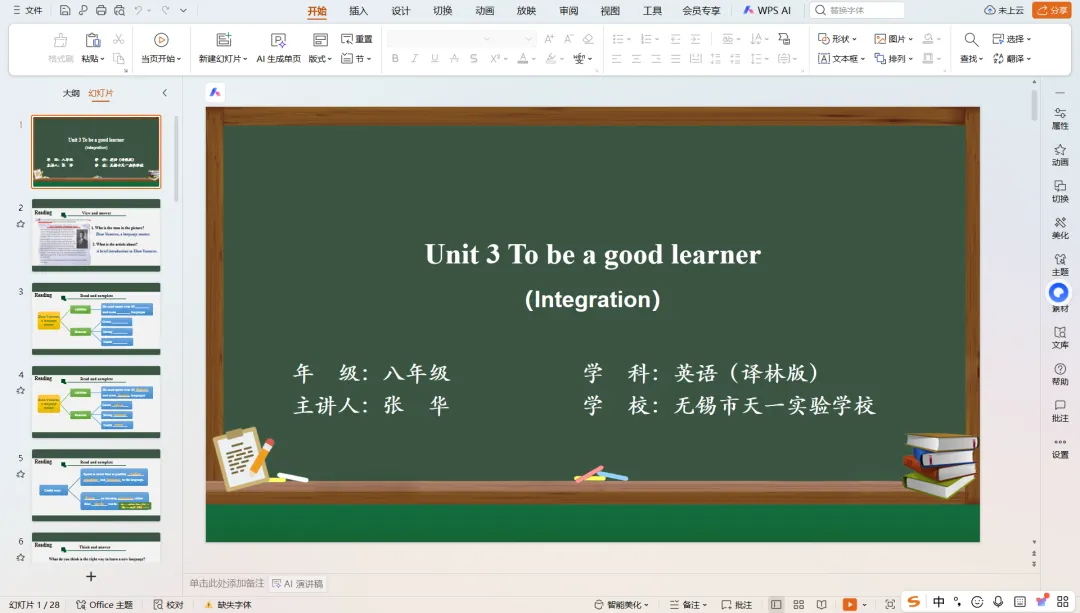This screenshot has width=1080, height=613.
Task: Open the 文件 file menu
Action: point(28,10)
